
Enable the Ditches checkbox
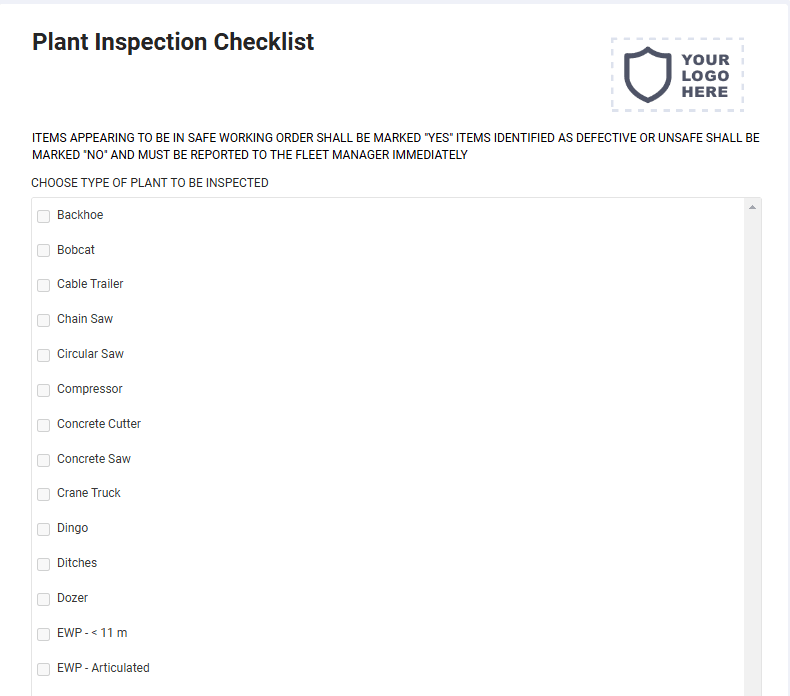pos(44,564)
